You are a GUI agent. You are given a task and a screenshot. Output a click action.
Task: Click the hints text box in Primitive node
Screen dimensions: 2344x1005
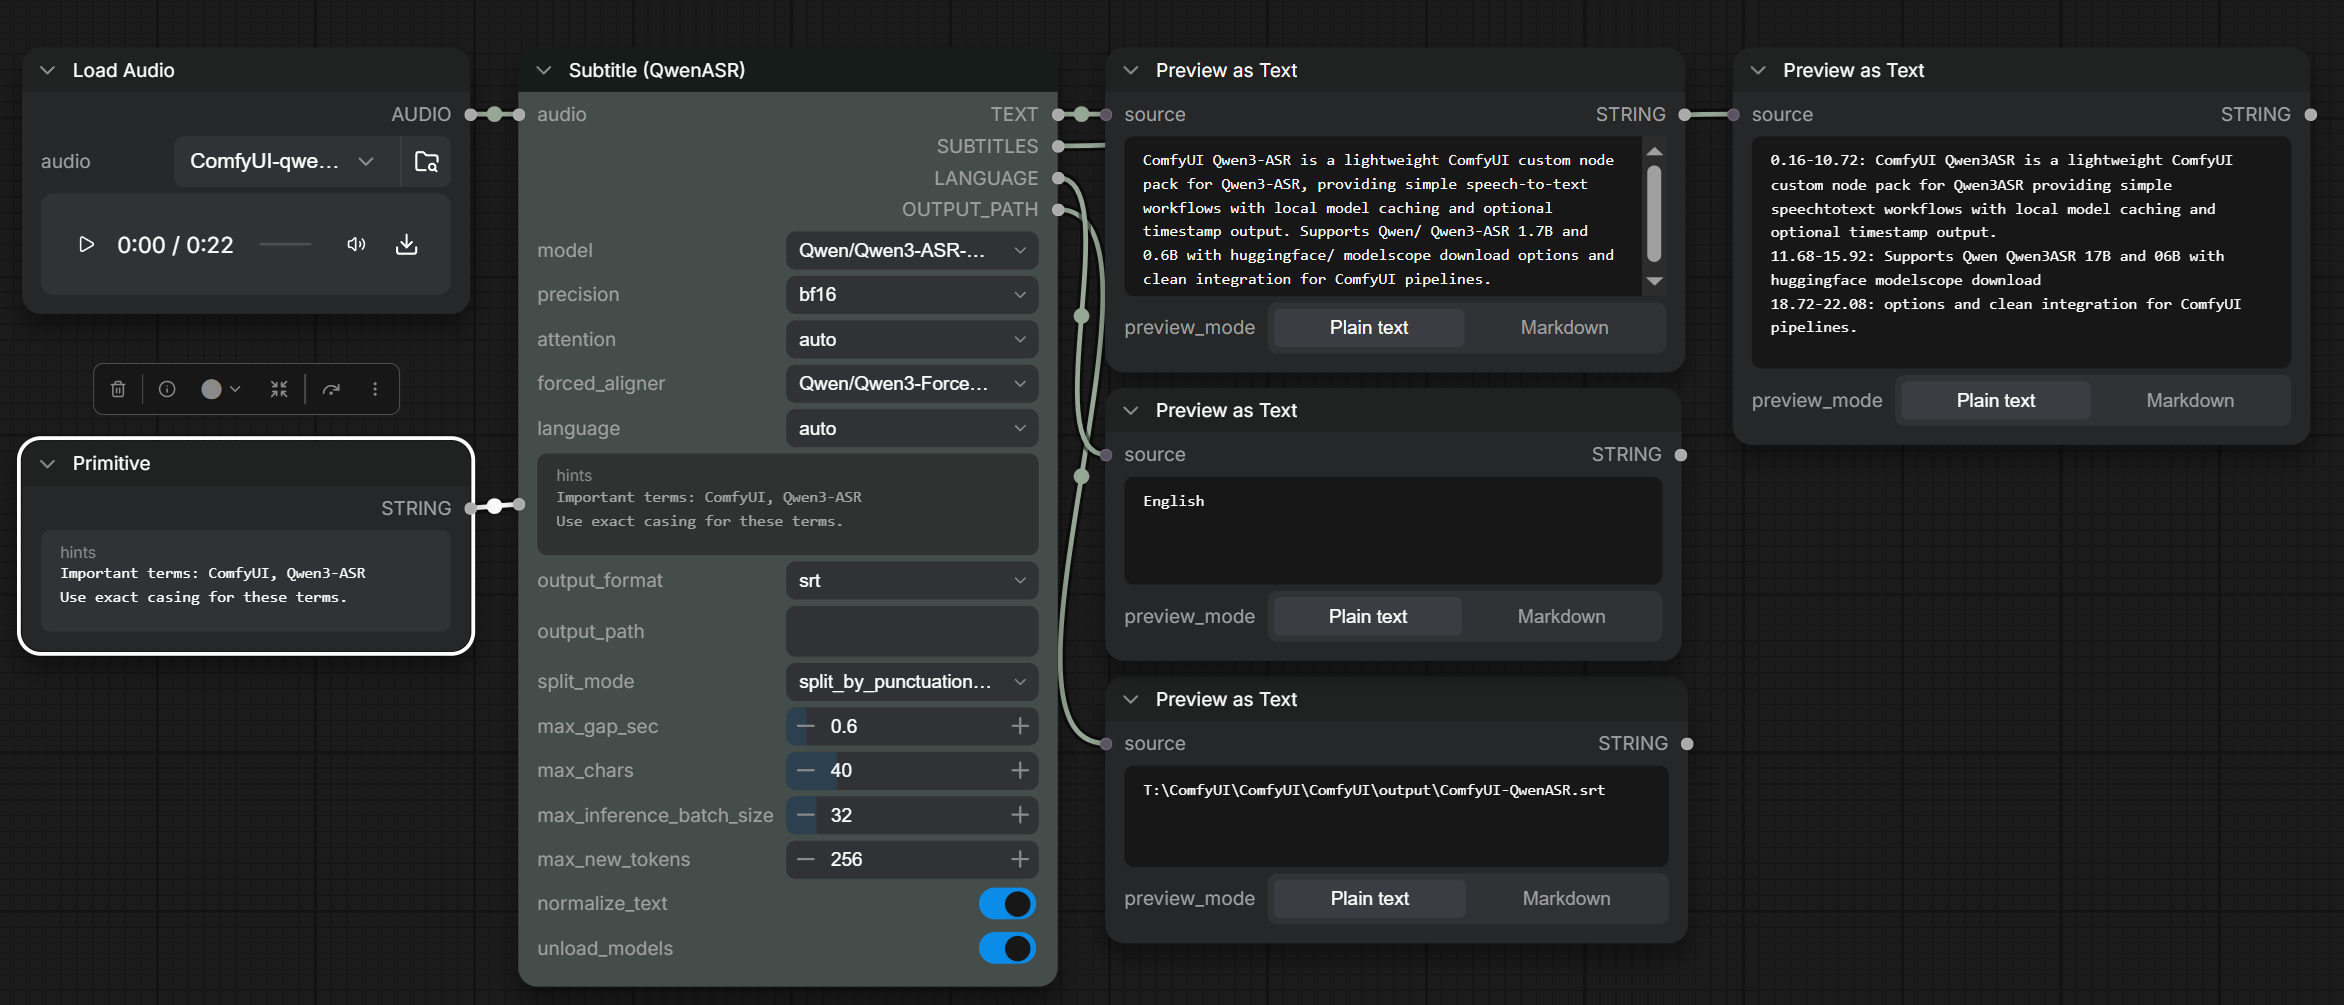pos(246,581)
